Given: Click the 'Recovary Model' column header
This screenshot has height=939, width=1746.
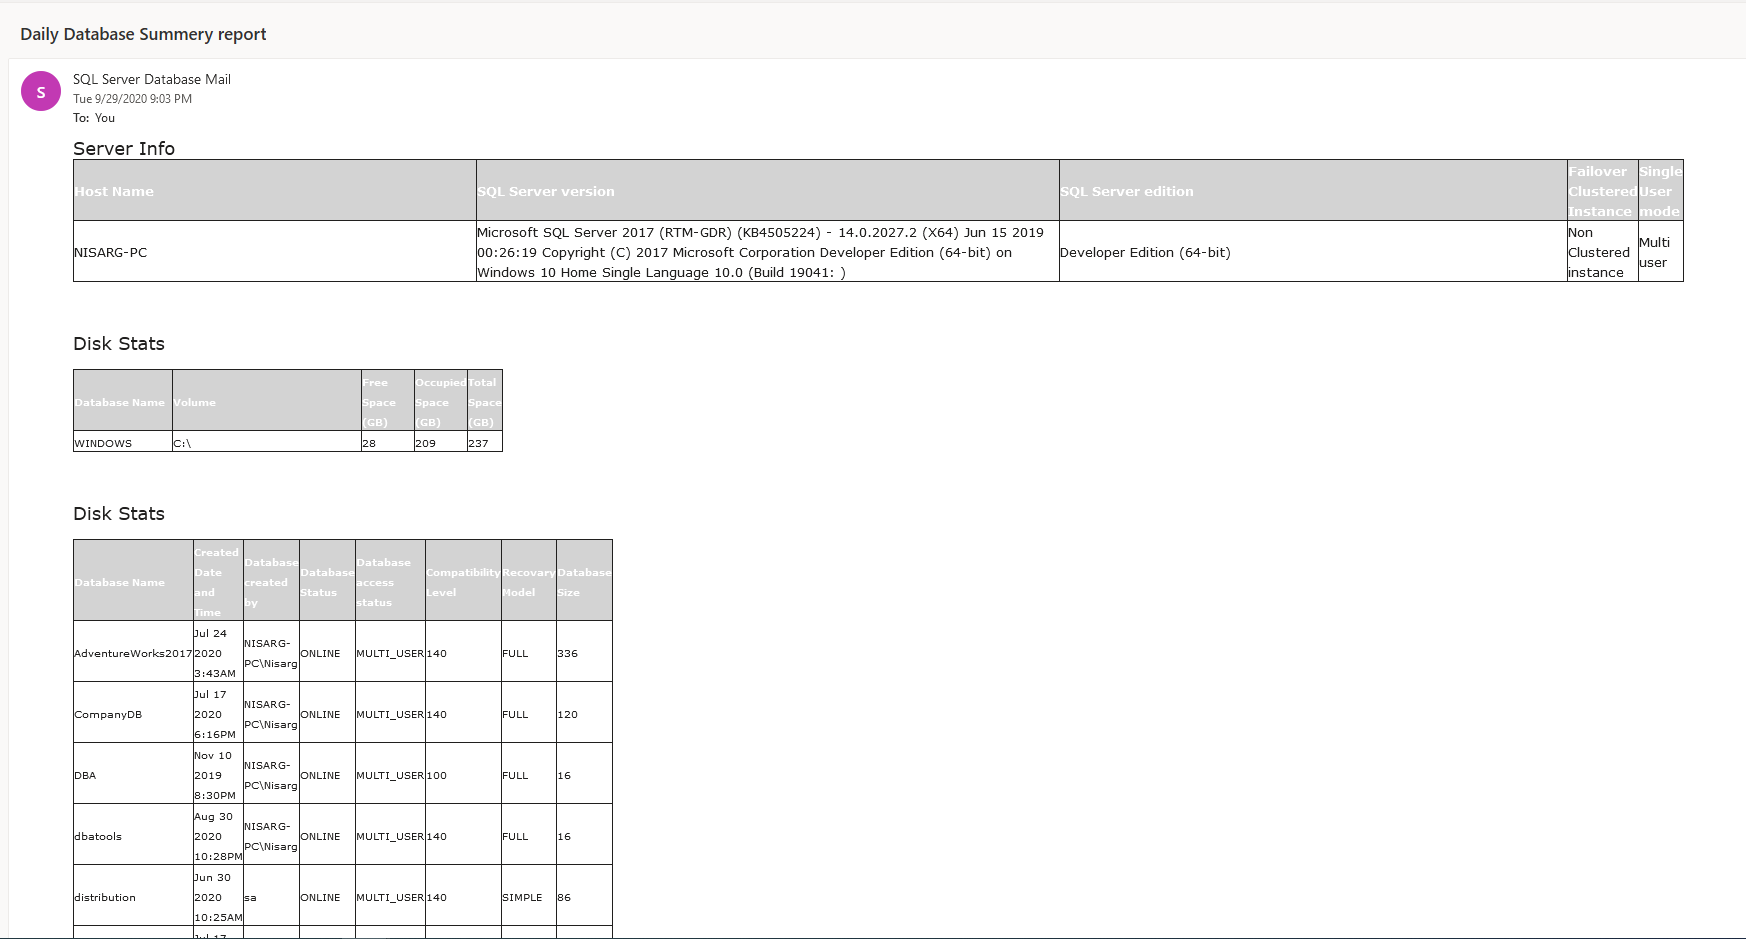Looking at the screenshot, I should [529, 581].
